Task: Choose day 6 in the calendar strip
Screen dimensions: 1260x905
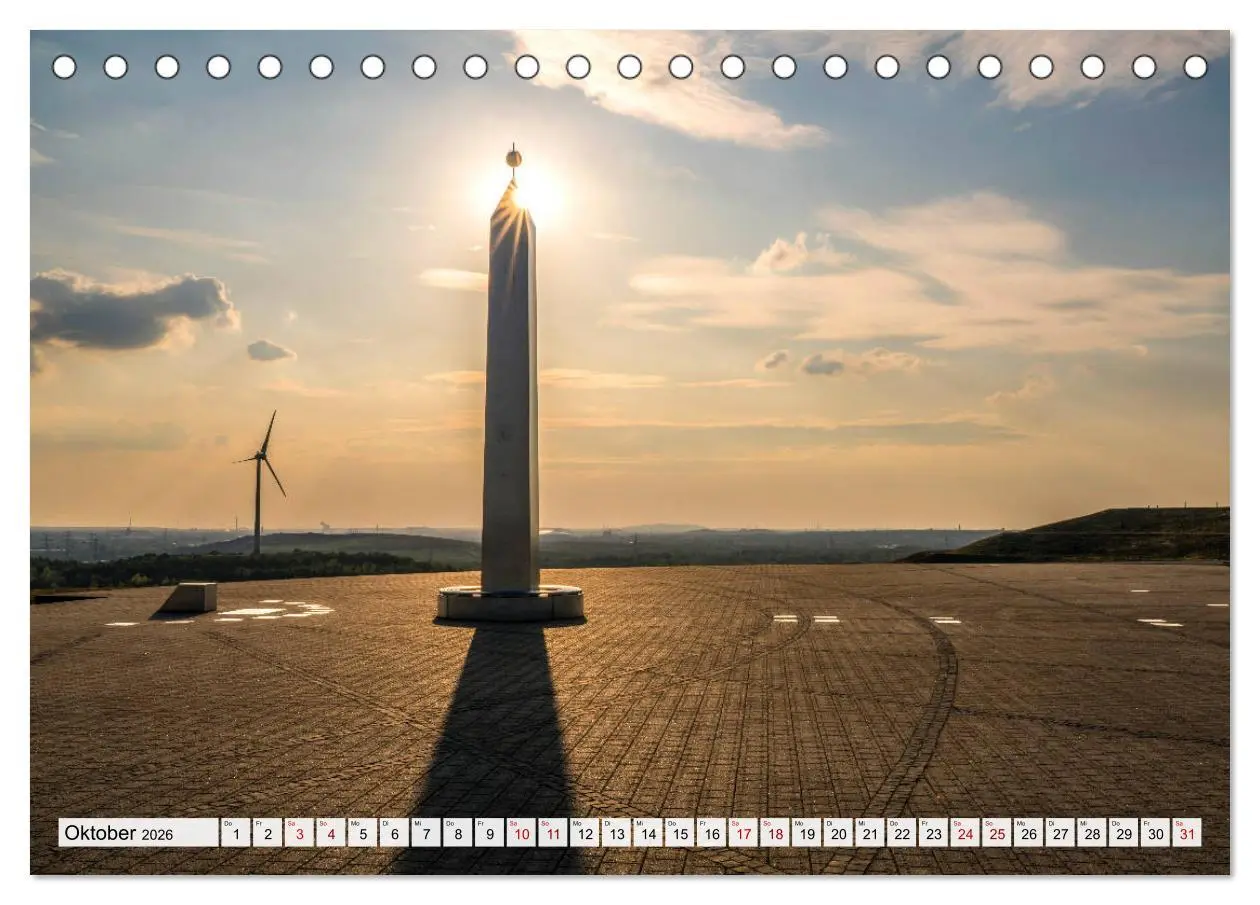Action: click(394, 832)
